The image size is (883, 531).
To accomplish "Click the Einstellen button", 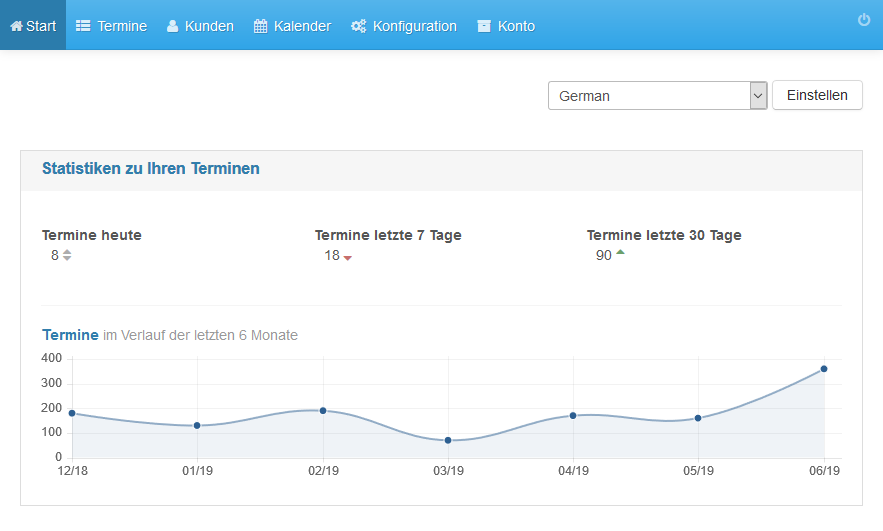I will click(817, 95).
